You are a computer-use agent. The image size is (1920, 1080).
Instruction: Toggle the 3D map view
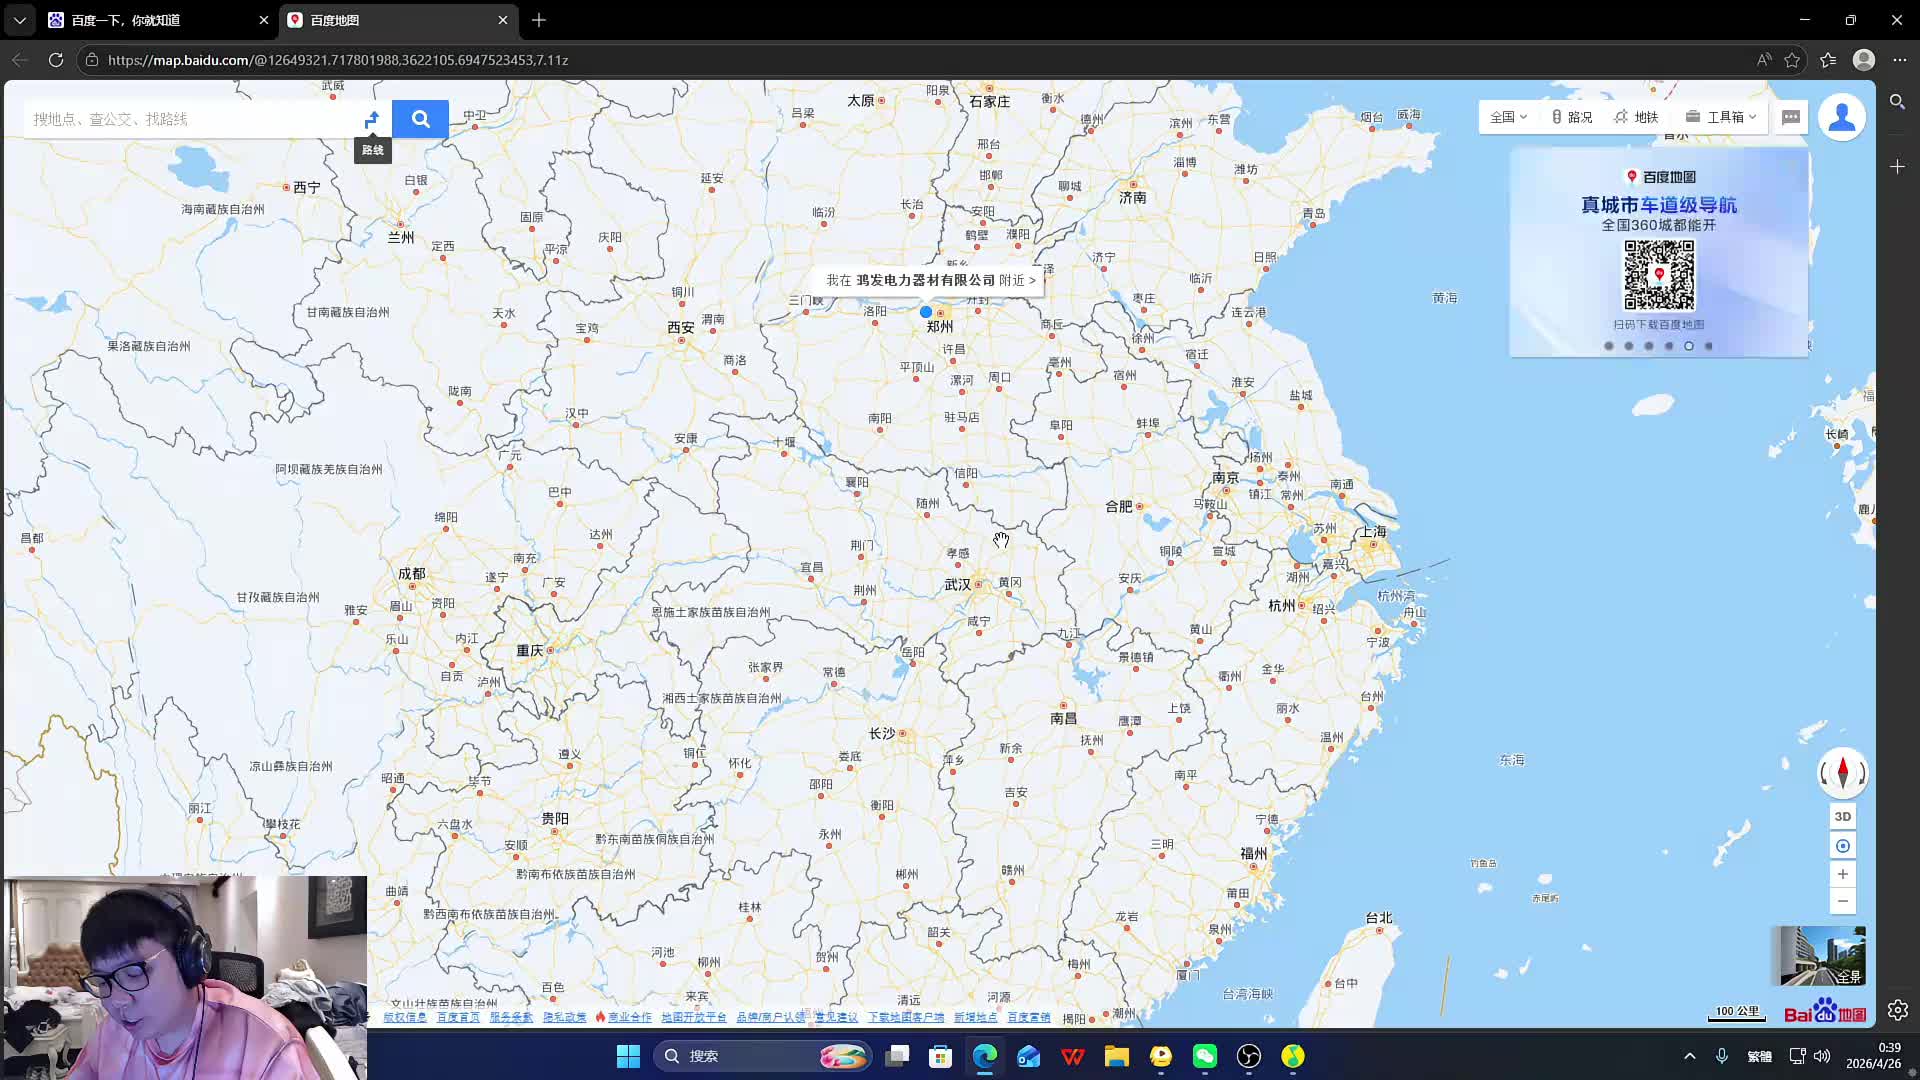(1842, 816)
